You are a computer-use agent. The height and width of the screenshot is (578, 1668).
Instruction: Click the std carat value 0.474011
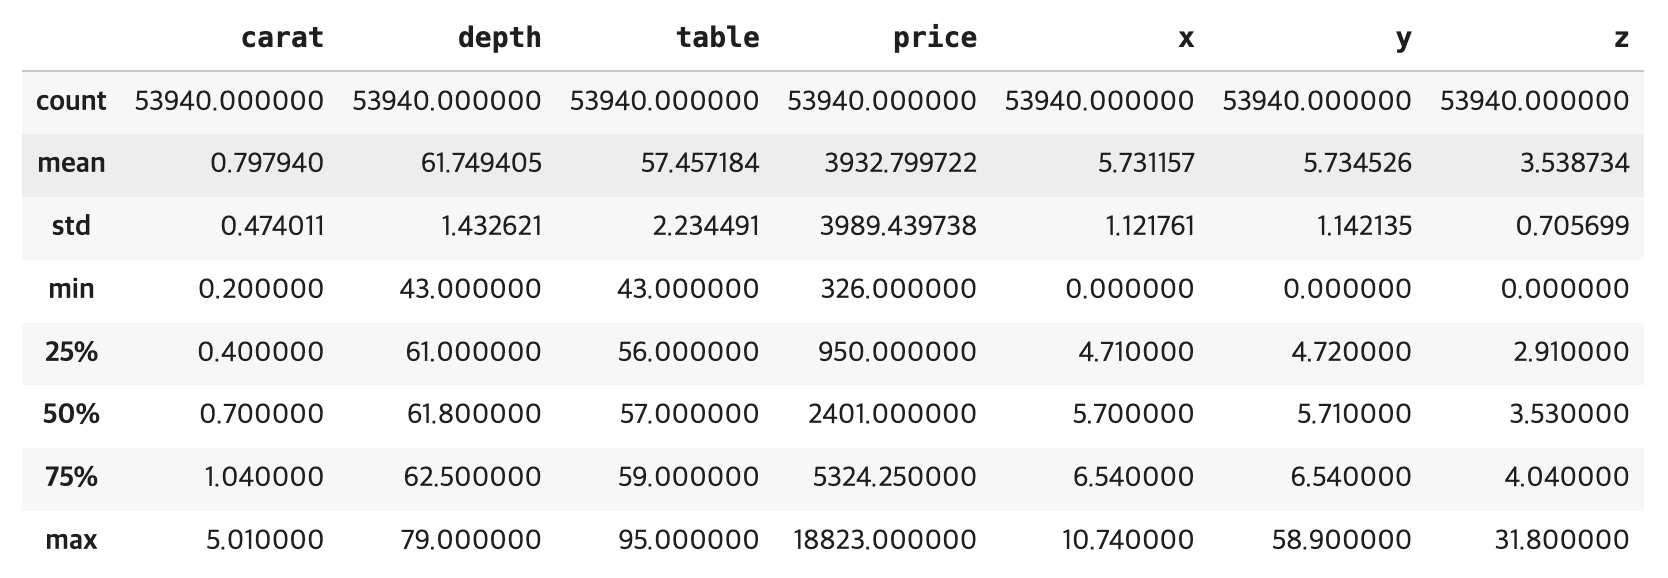click(272, 226)
